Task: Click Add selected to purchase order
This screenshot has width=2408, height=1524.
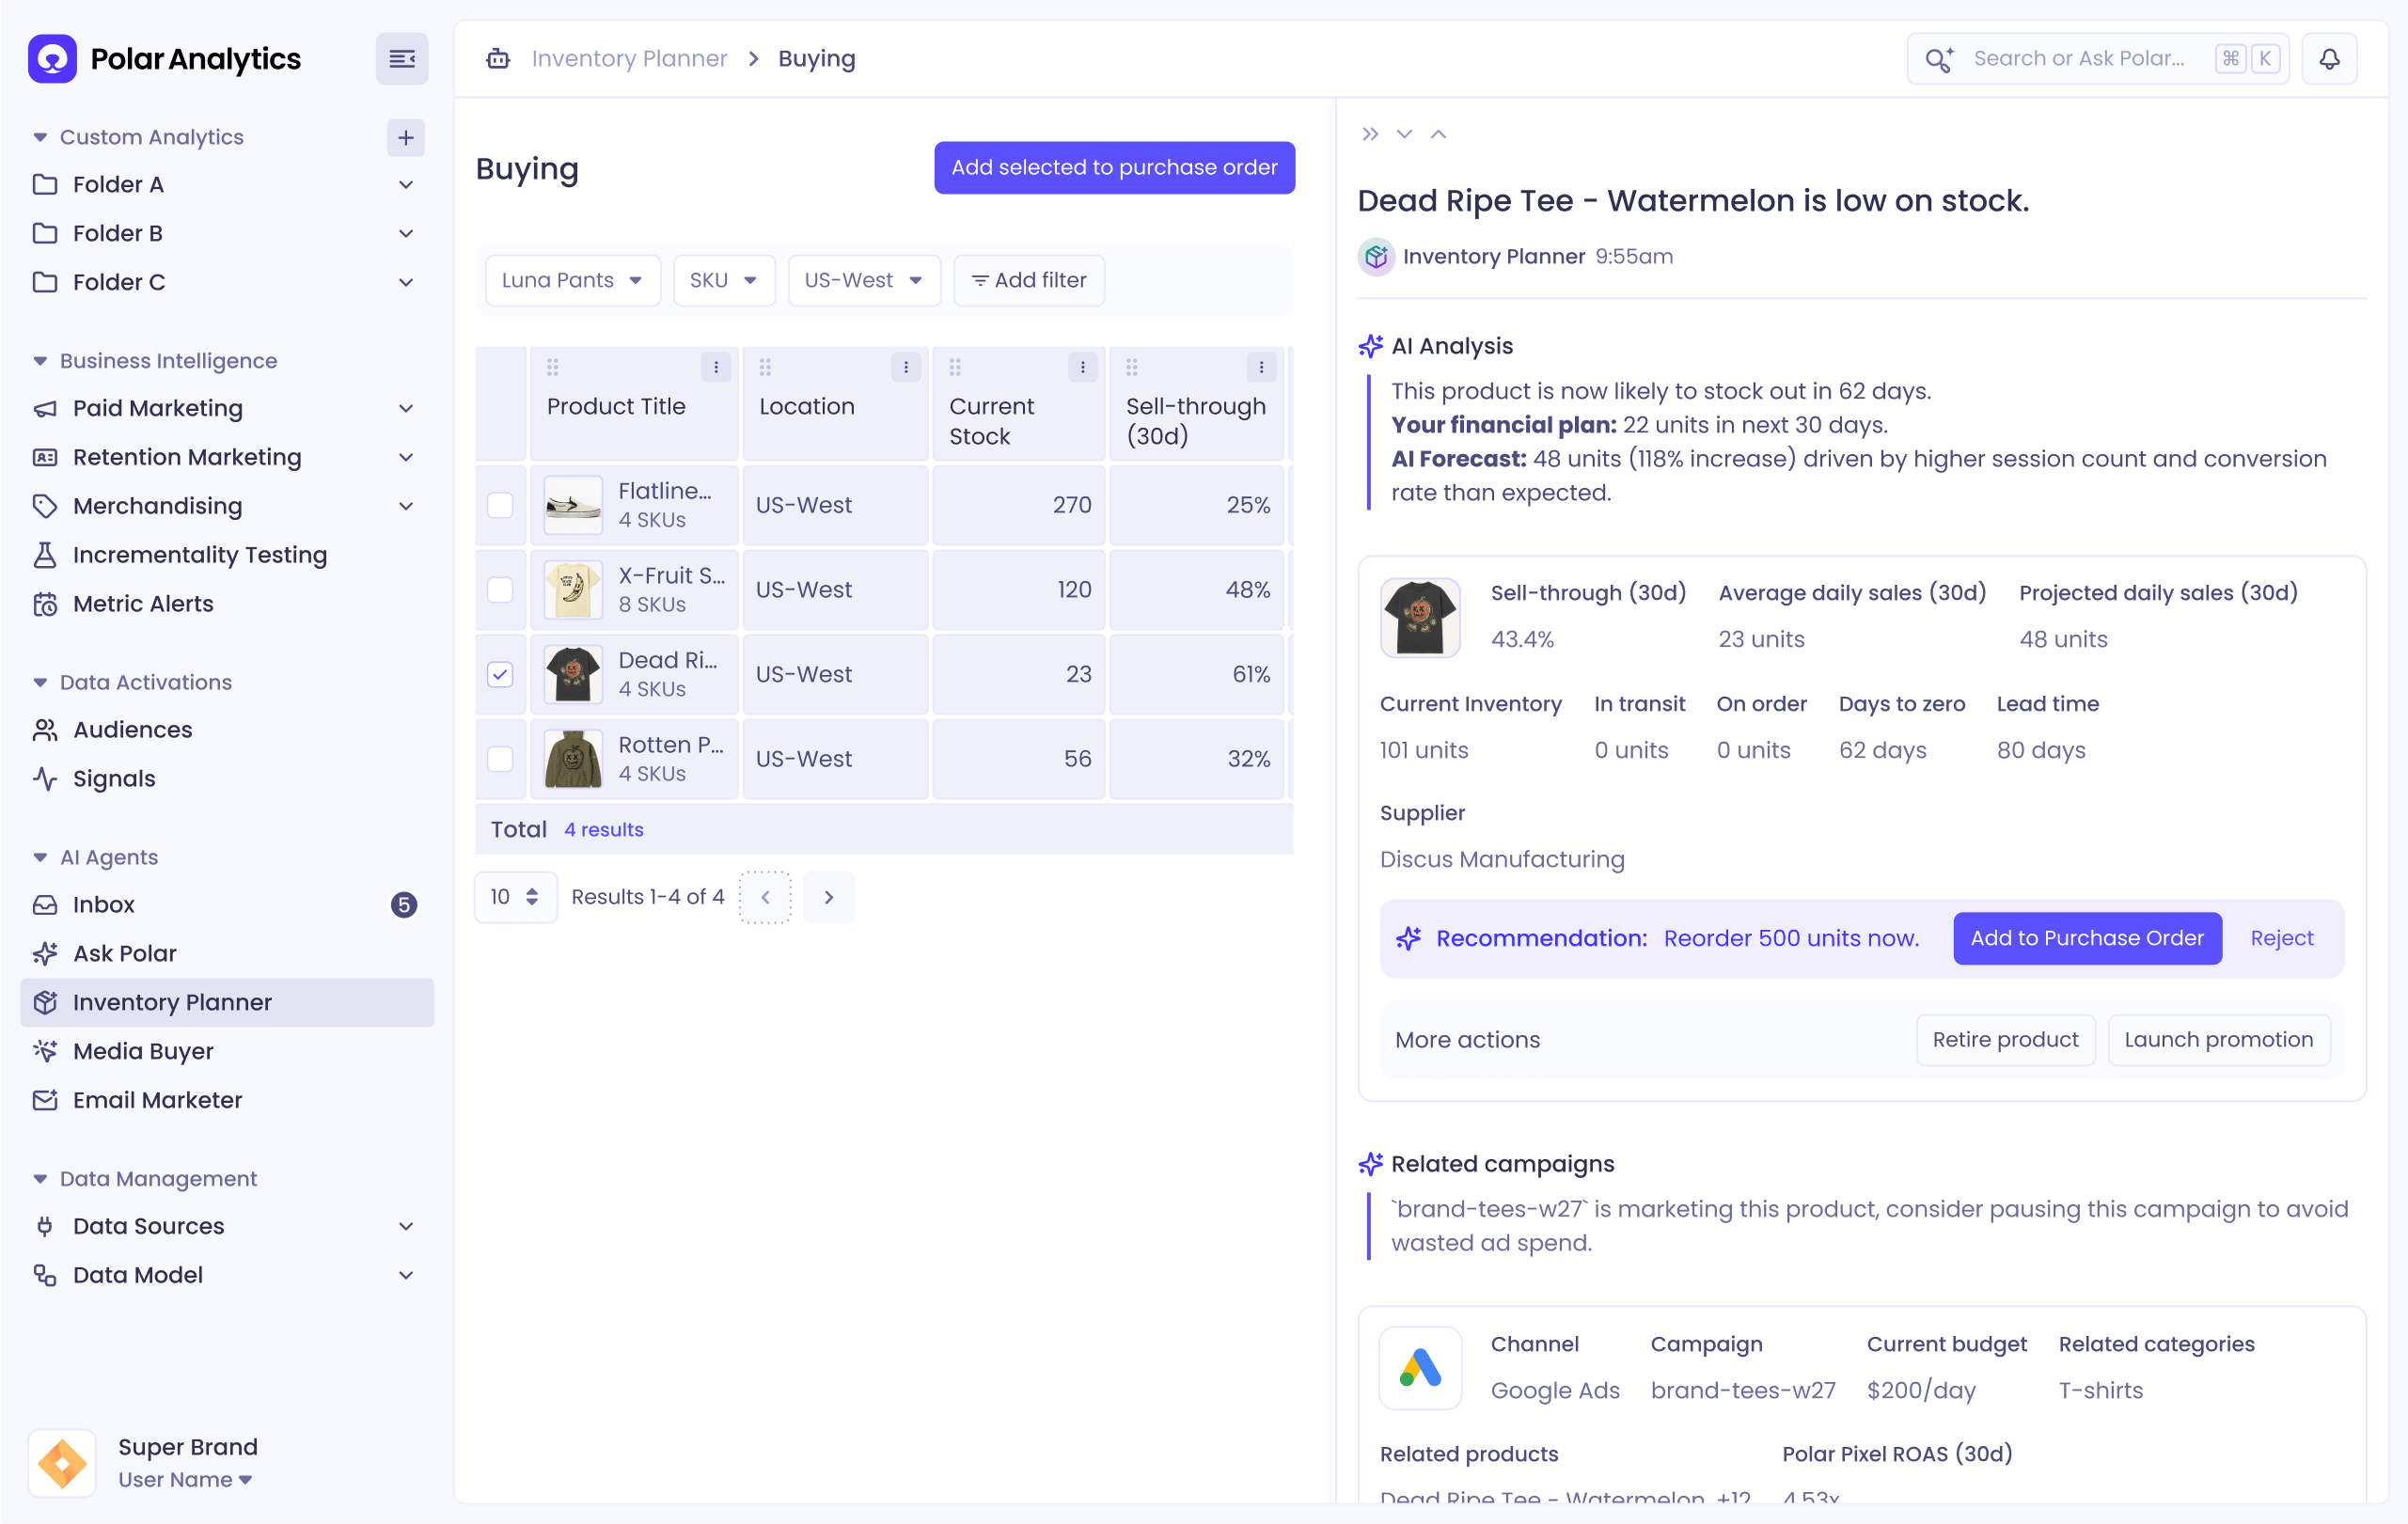Action: pyautogui.click(x=1114, y=168)
